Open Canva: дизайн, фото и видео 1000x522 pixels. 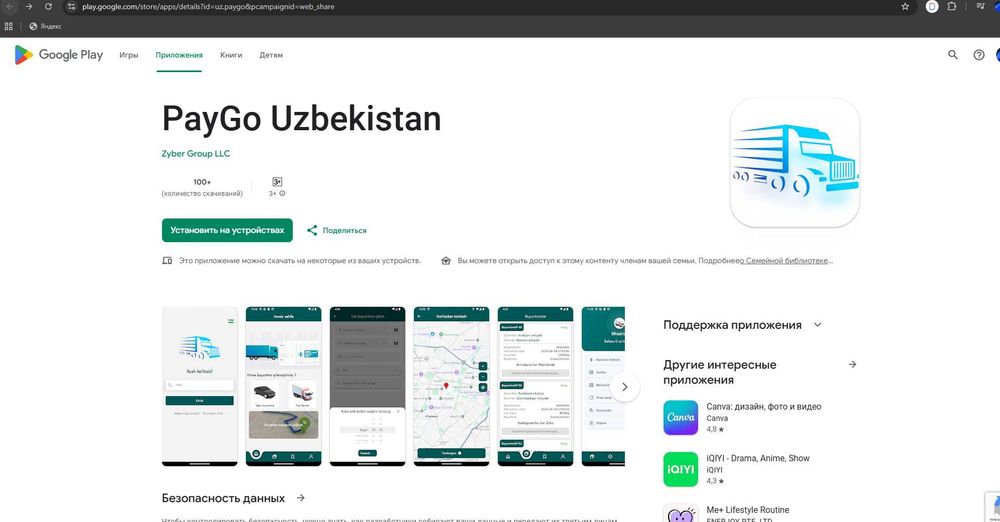pyautogui.click(x=763, y=406)
